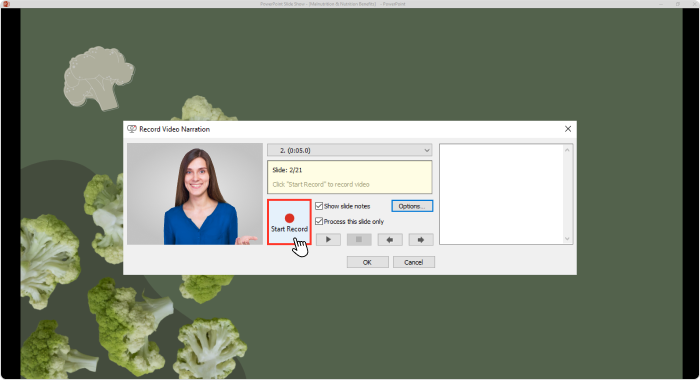Stop playback with the square button
The width and height of the screenshot is (700, 380).
(359, 240)
